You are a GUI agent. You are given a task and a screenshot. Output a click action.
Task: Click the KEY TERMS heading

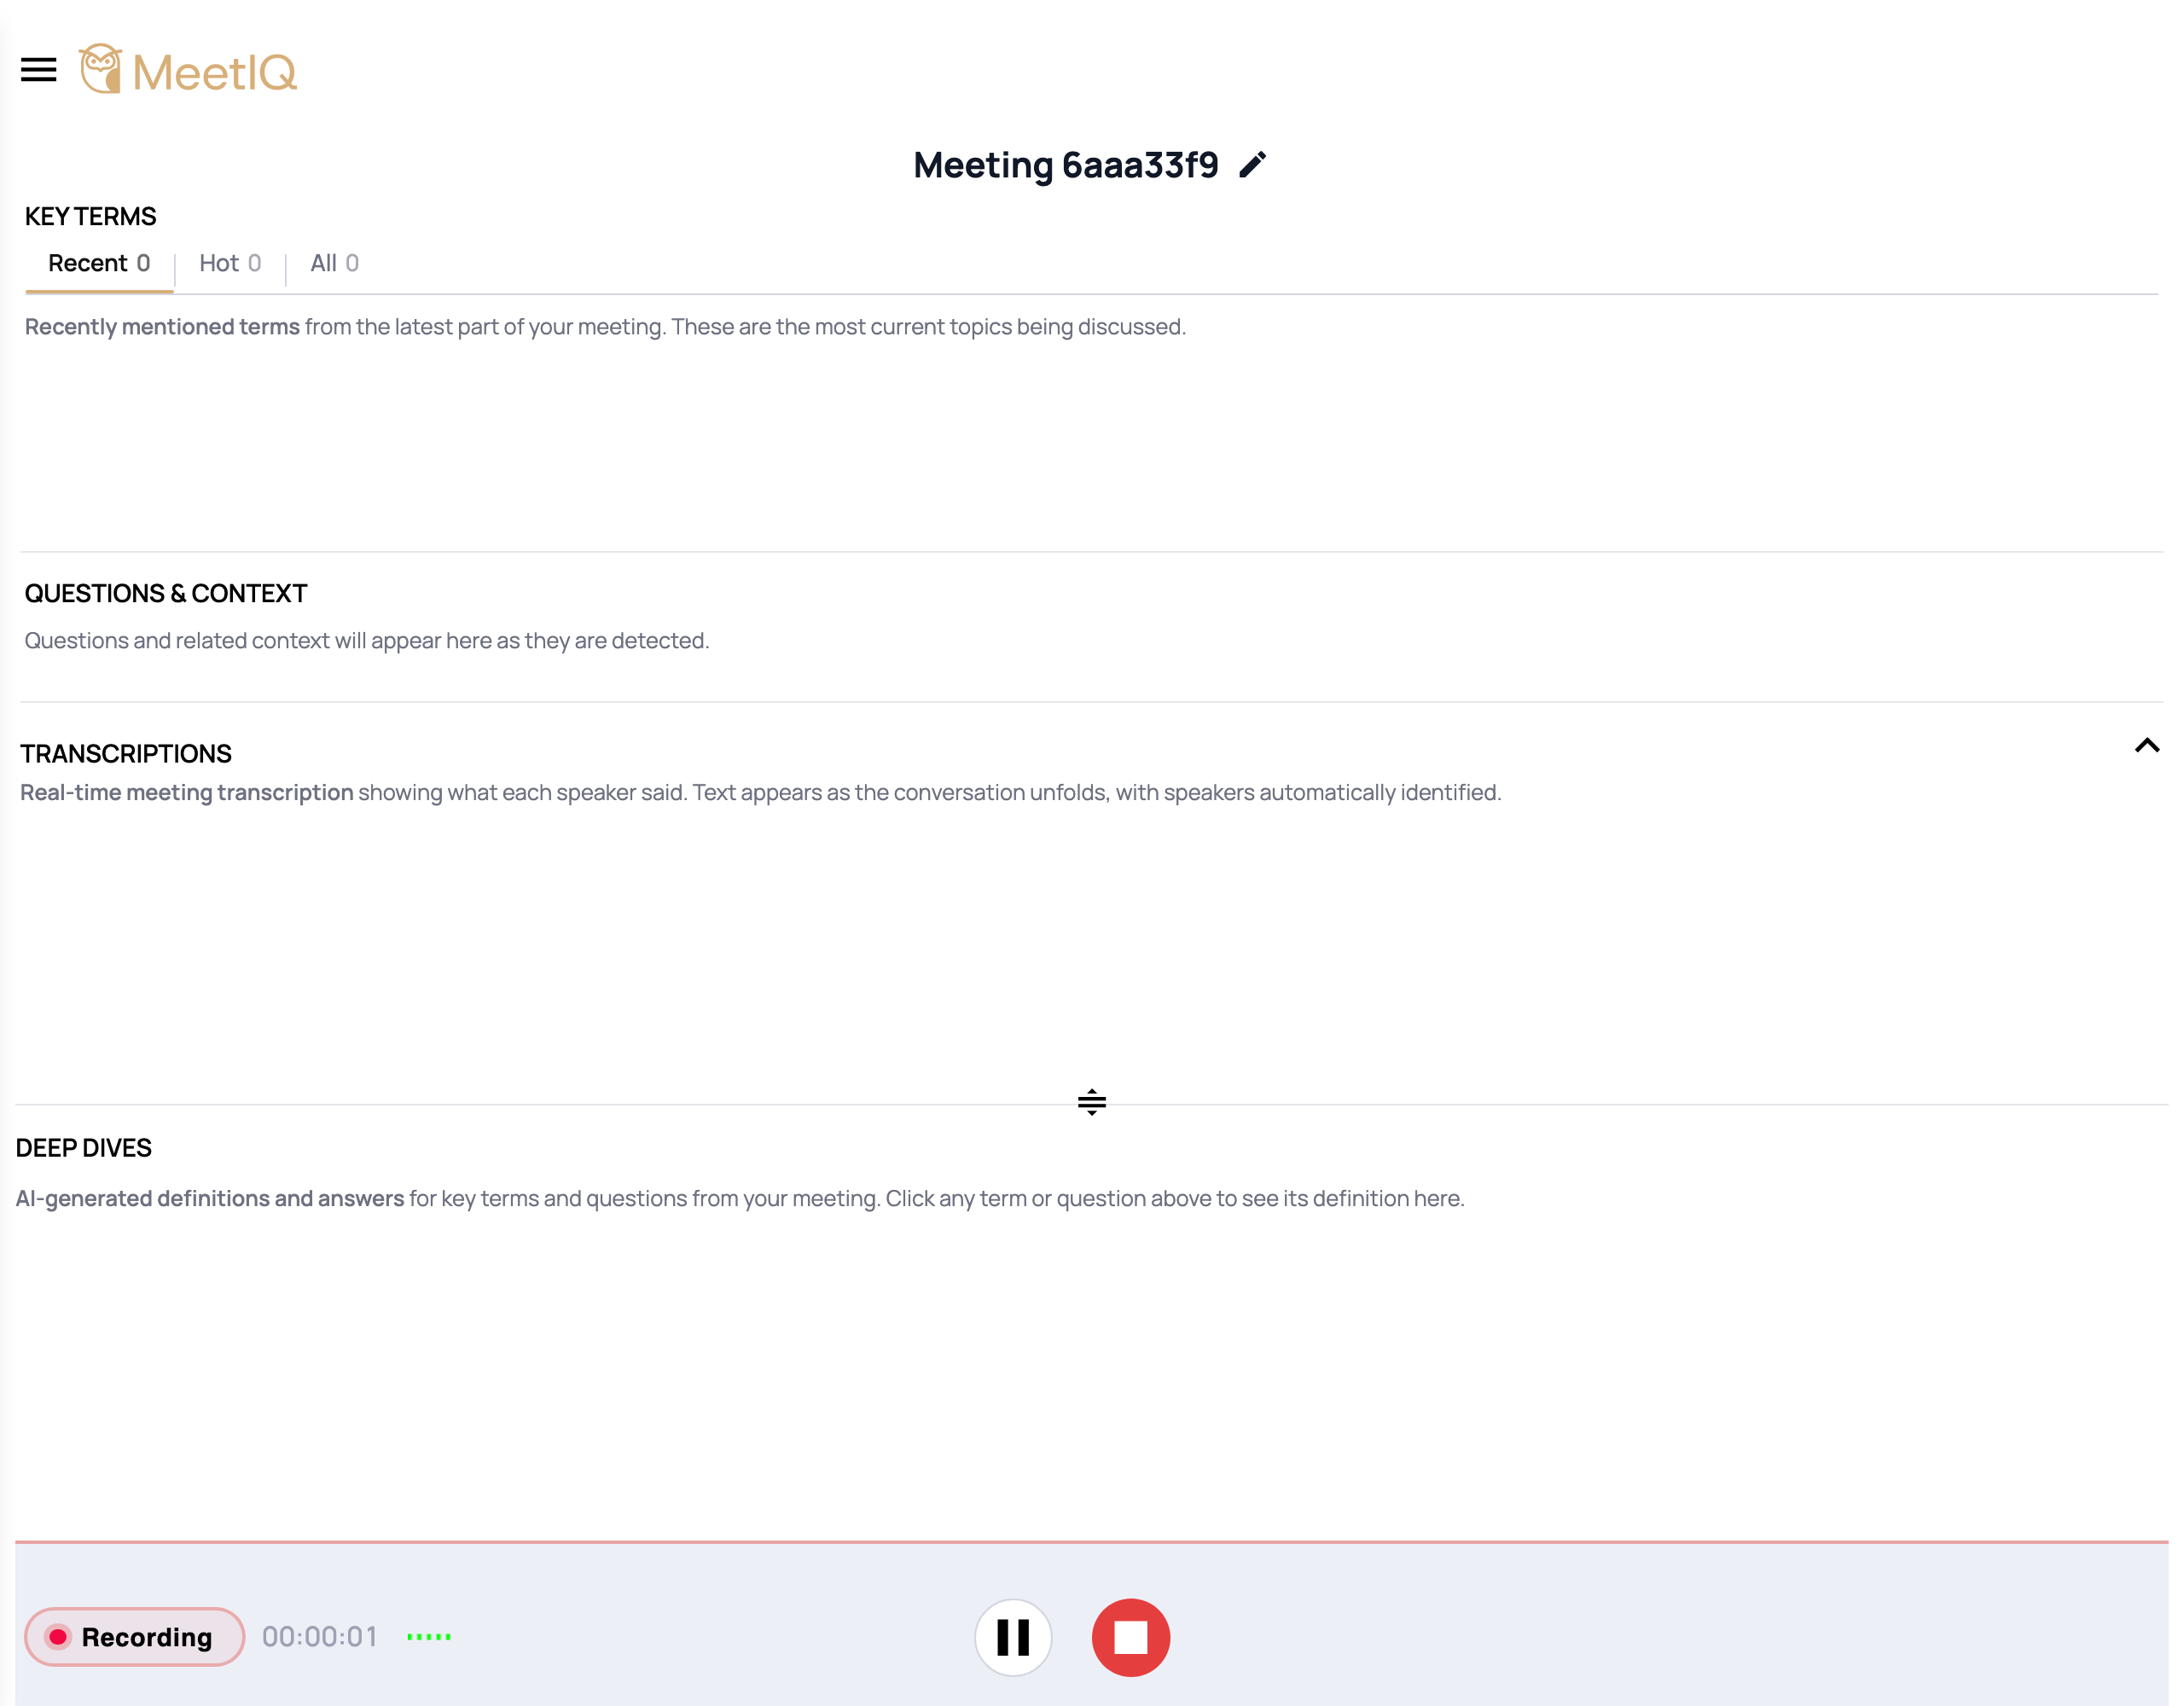coord(91,217)
